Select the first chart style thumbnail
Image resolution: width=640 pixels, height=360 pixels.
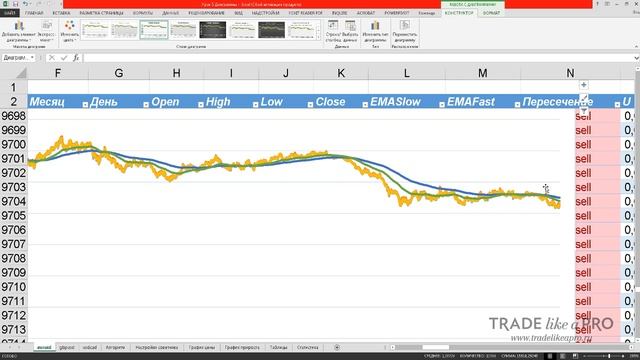[95, 30]
